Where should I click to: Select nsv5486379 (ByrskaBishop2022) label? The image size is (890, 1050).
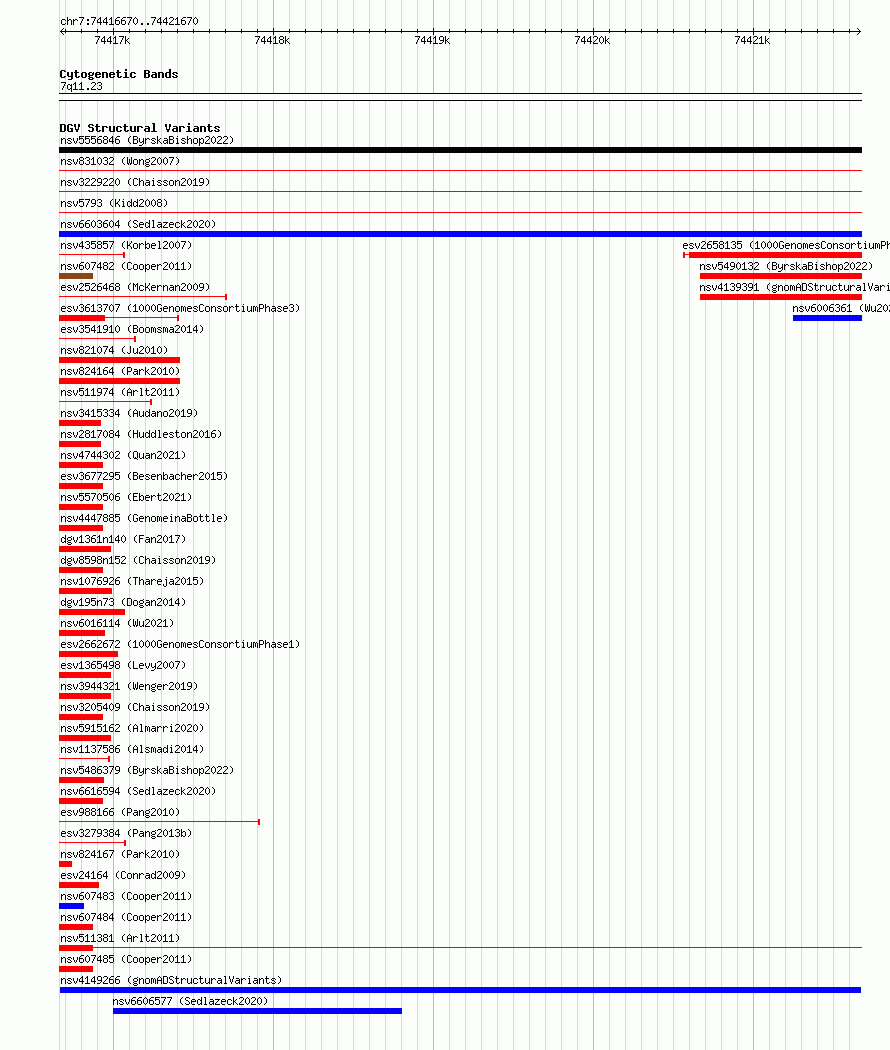pyautogui.click(x=147, y=769)
